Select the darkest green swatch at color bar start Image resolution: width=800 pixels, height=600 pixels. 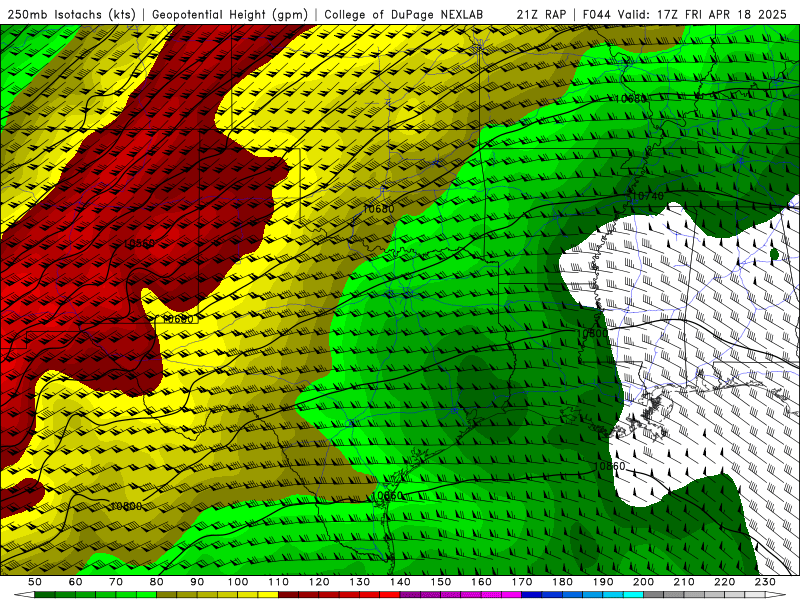tap(45, 595)
